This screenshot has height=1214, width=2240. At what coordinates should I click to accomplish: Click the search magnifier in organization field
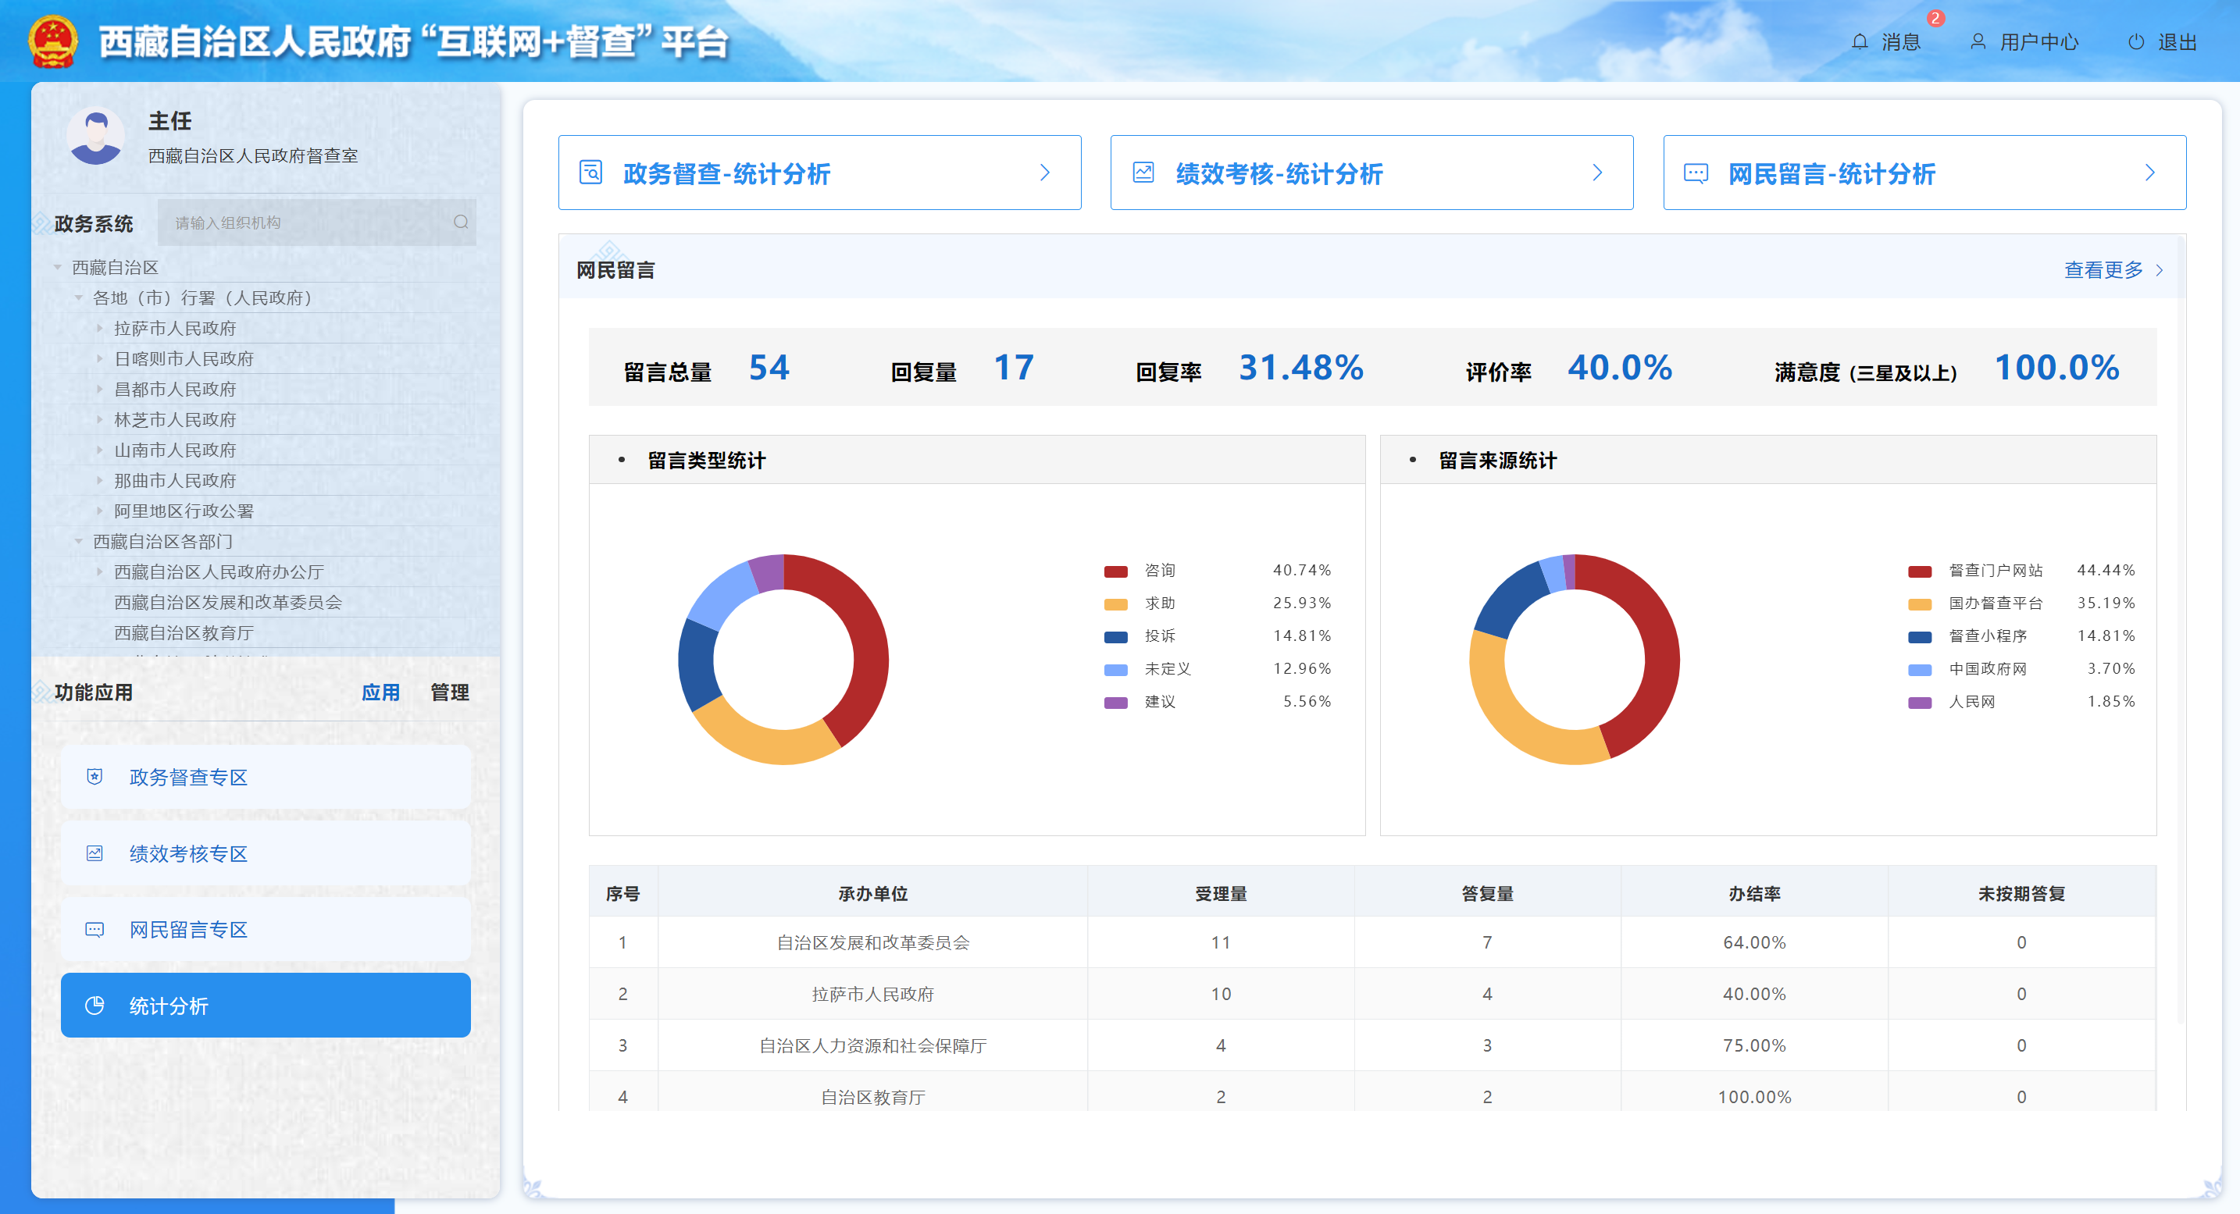coord(461,222)
